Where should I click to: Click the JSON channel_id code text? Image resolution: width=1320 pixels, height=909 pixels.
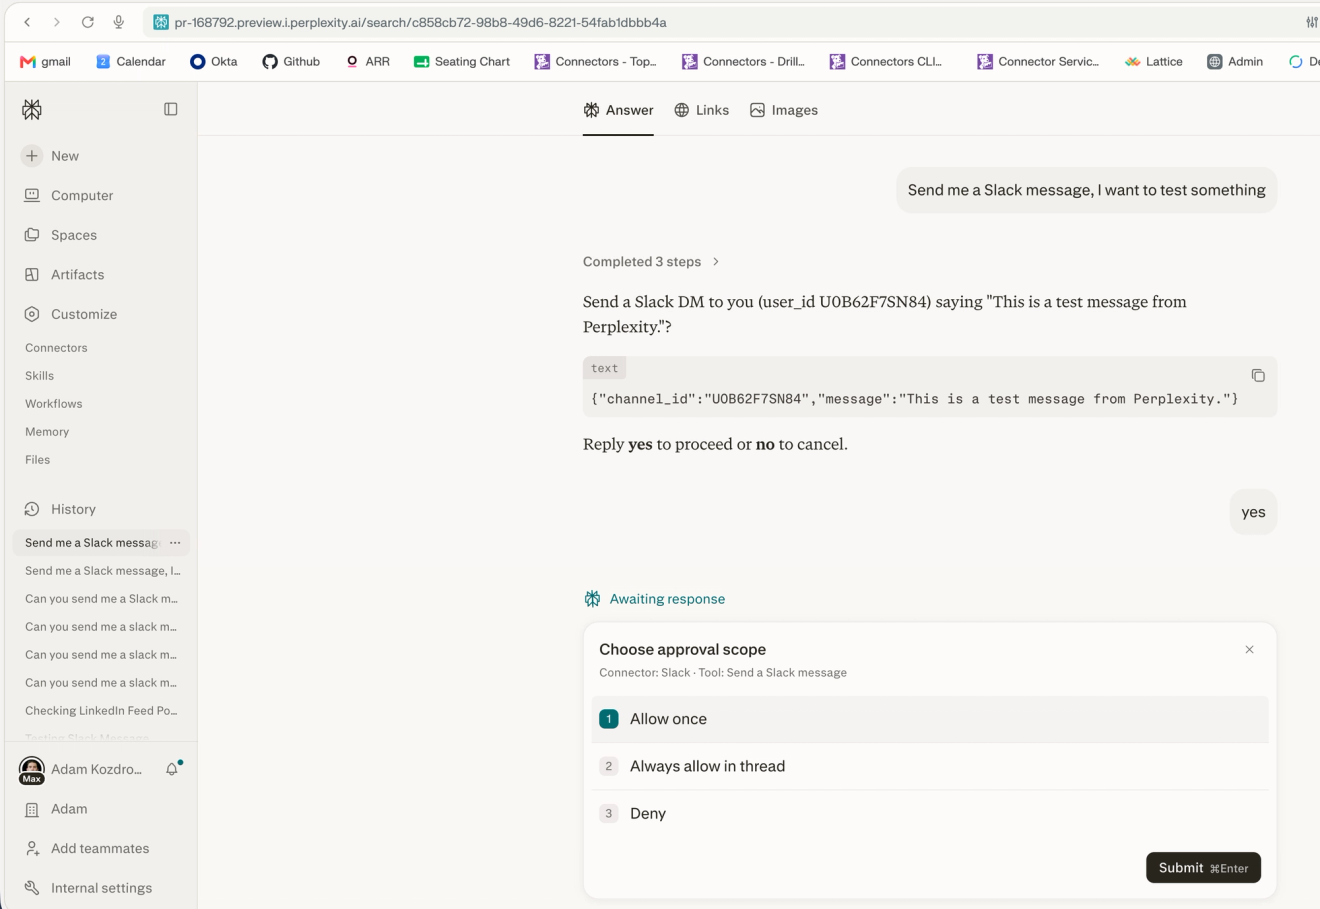pyautogui.click(x=915, y=399)
